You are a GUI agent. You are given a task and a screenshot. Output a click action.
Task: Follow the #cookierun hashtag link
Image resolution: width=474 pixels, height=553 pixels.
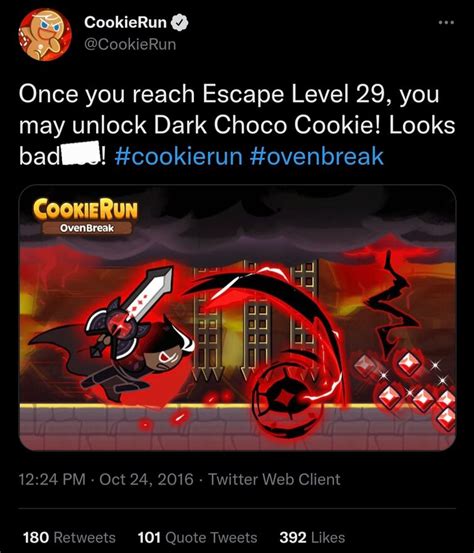point(178,156)
